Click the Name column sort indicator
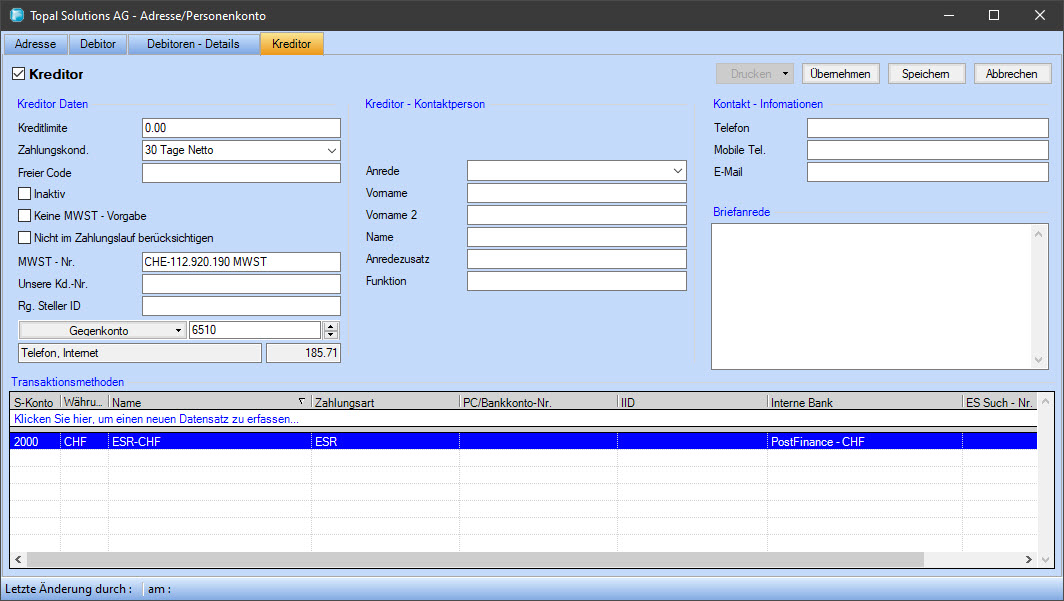Screen dimensions: 1064x601 pyautogui.click(x=302, y=402)
